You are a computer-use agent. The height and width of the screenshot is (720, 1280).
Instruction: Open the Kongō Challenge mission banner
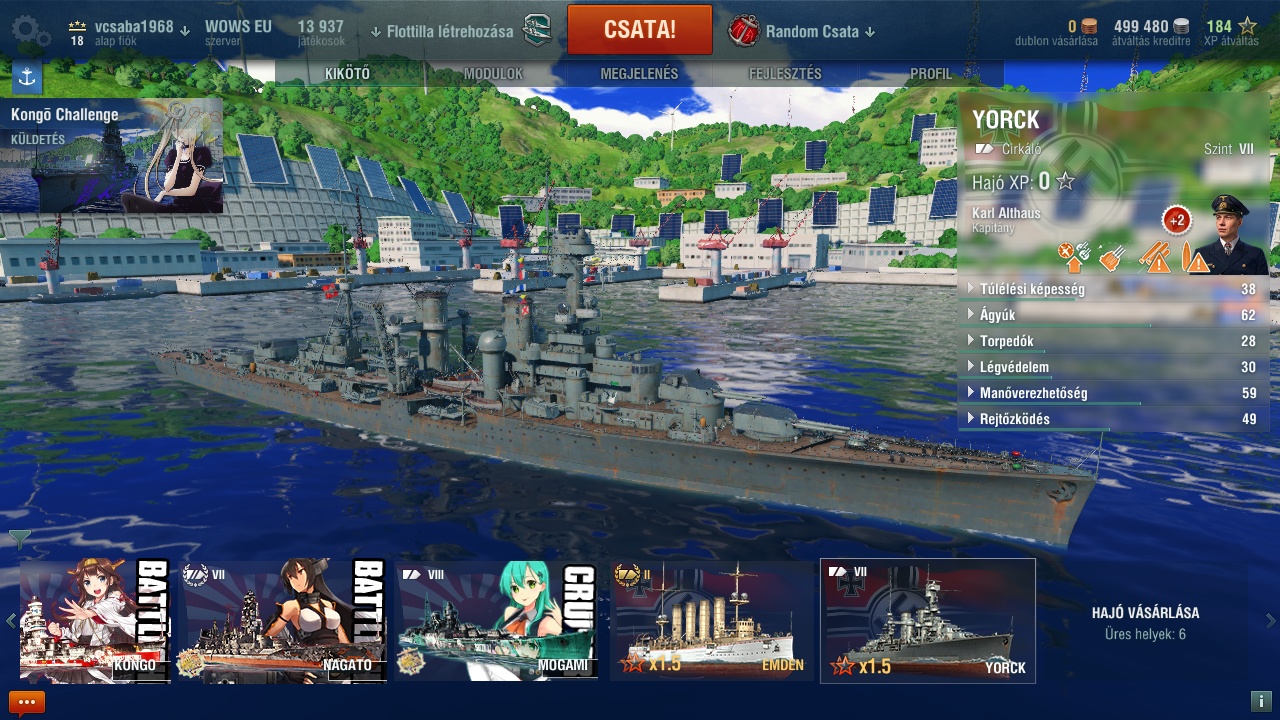pyautogui.click(x=112, y=155)
